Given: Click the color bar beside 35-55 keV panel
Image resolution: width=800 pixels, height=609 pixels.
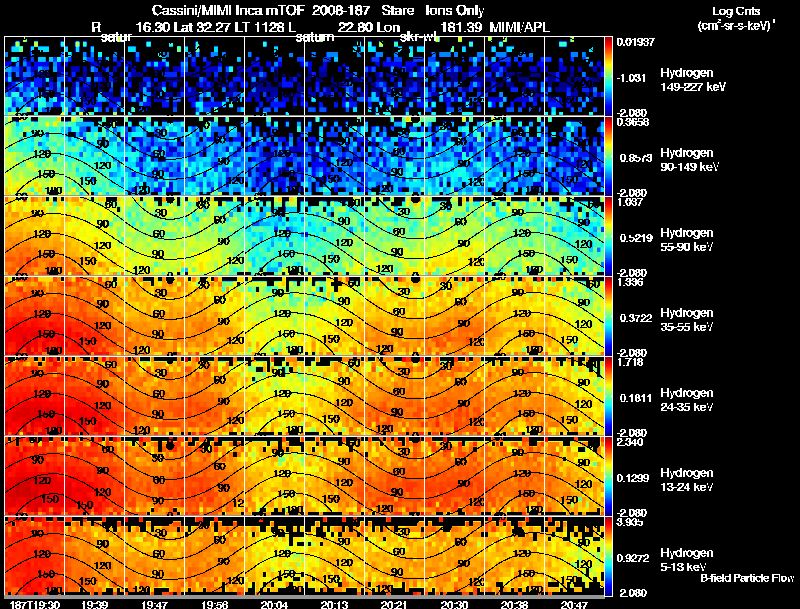Looking at the screenshot, I should pos(608,316).
